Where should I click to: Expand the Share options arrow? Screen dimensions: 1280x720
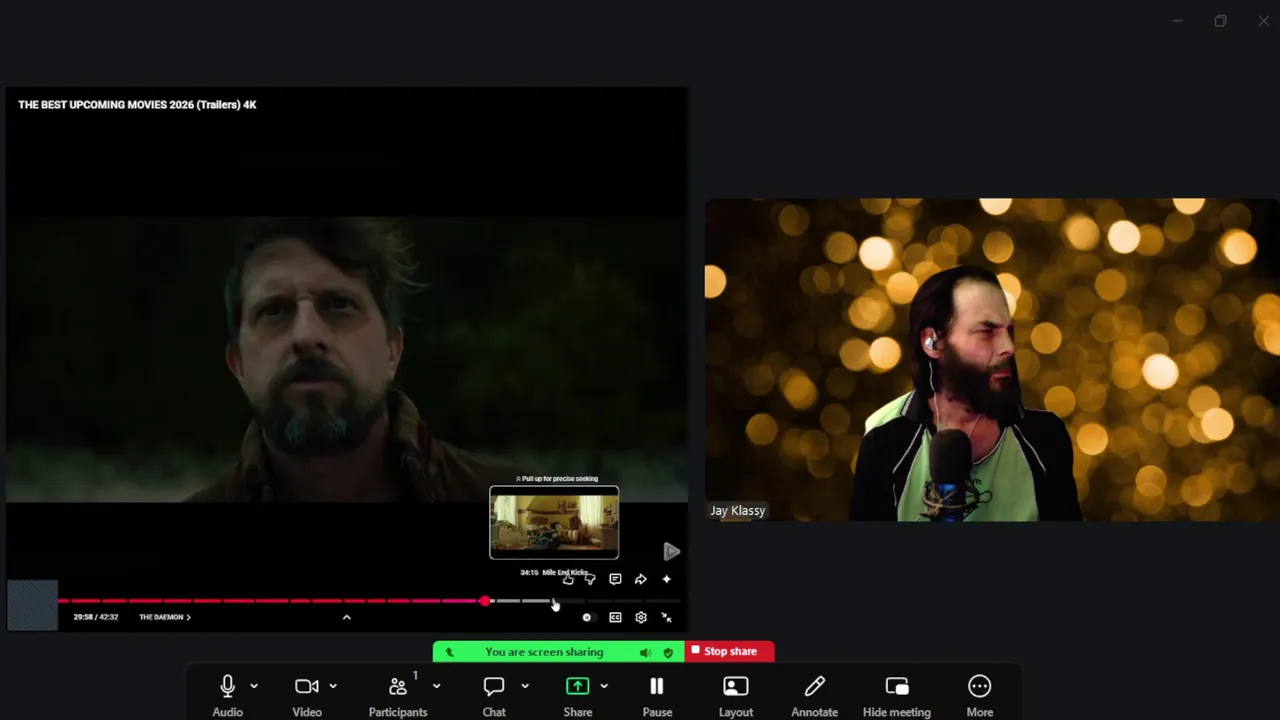coord(604,686)
